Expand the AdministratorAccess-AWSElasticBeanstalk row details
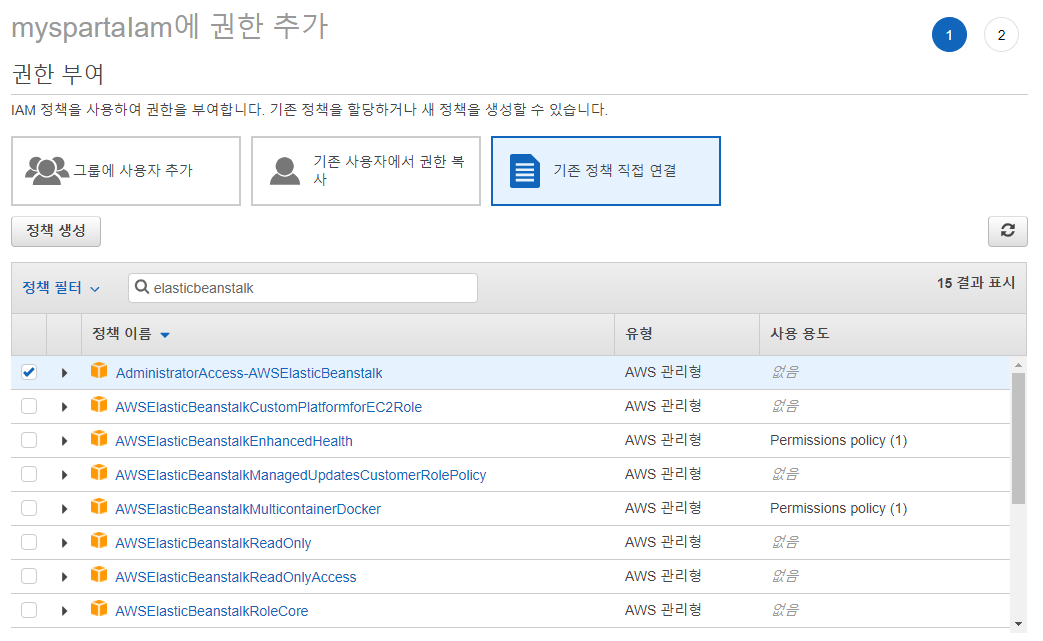 (65, 373)
